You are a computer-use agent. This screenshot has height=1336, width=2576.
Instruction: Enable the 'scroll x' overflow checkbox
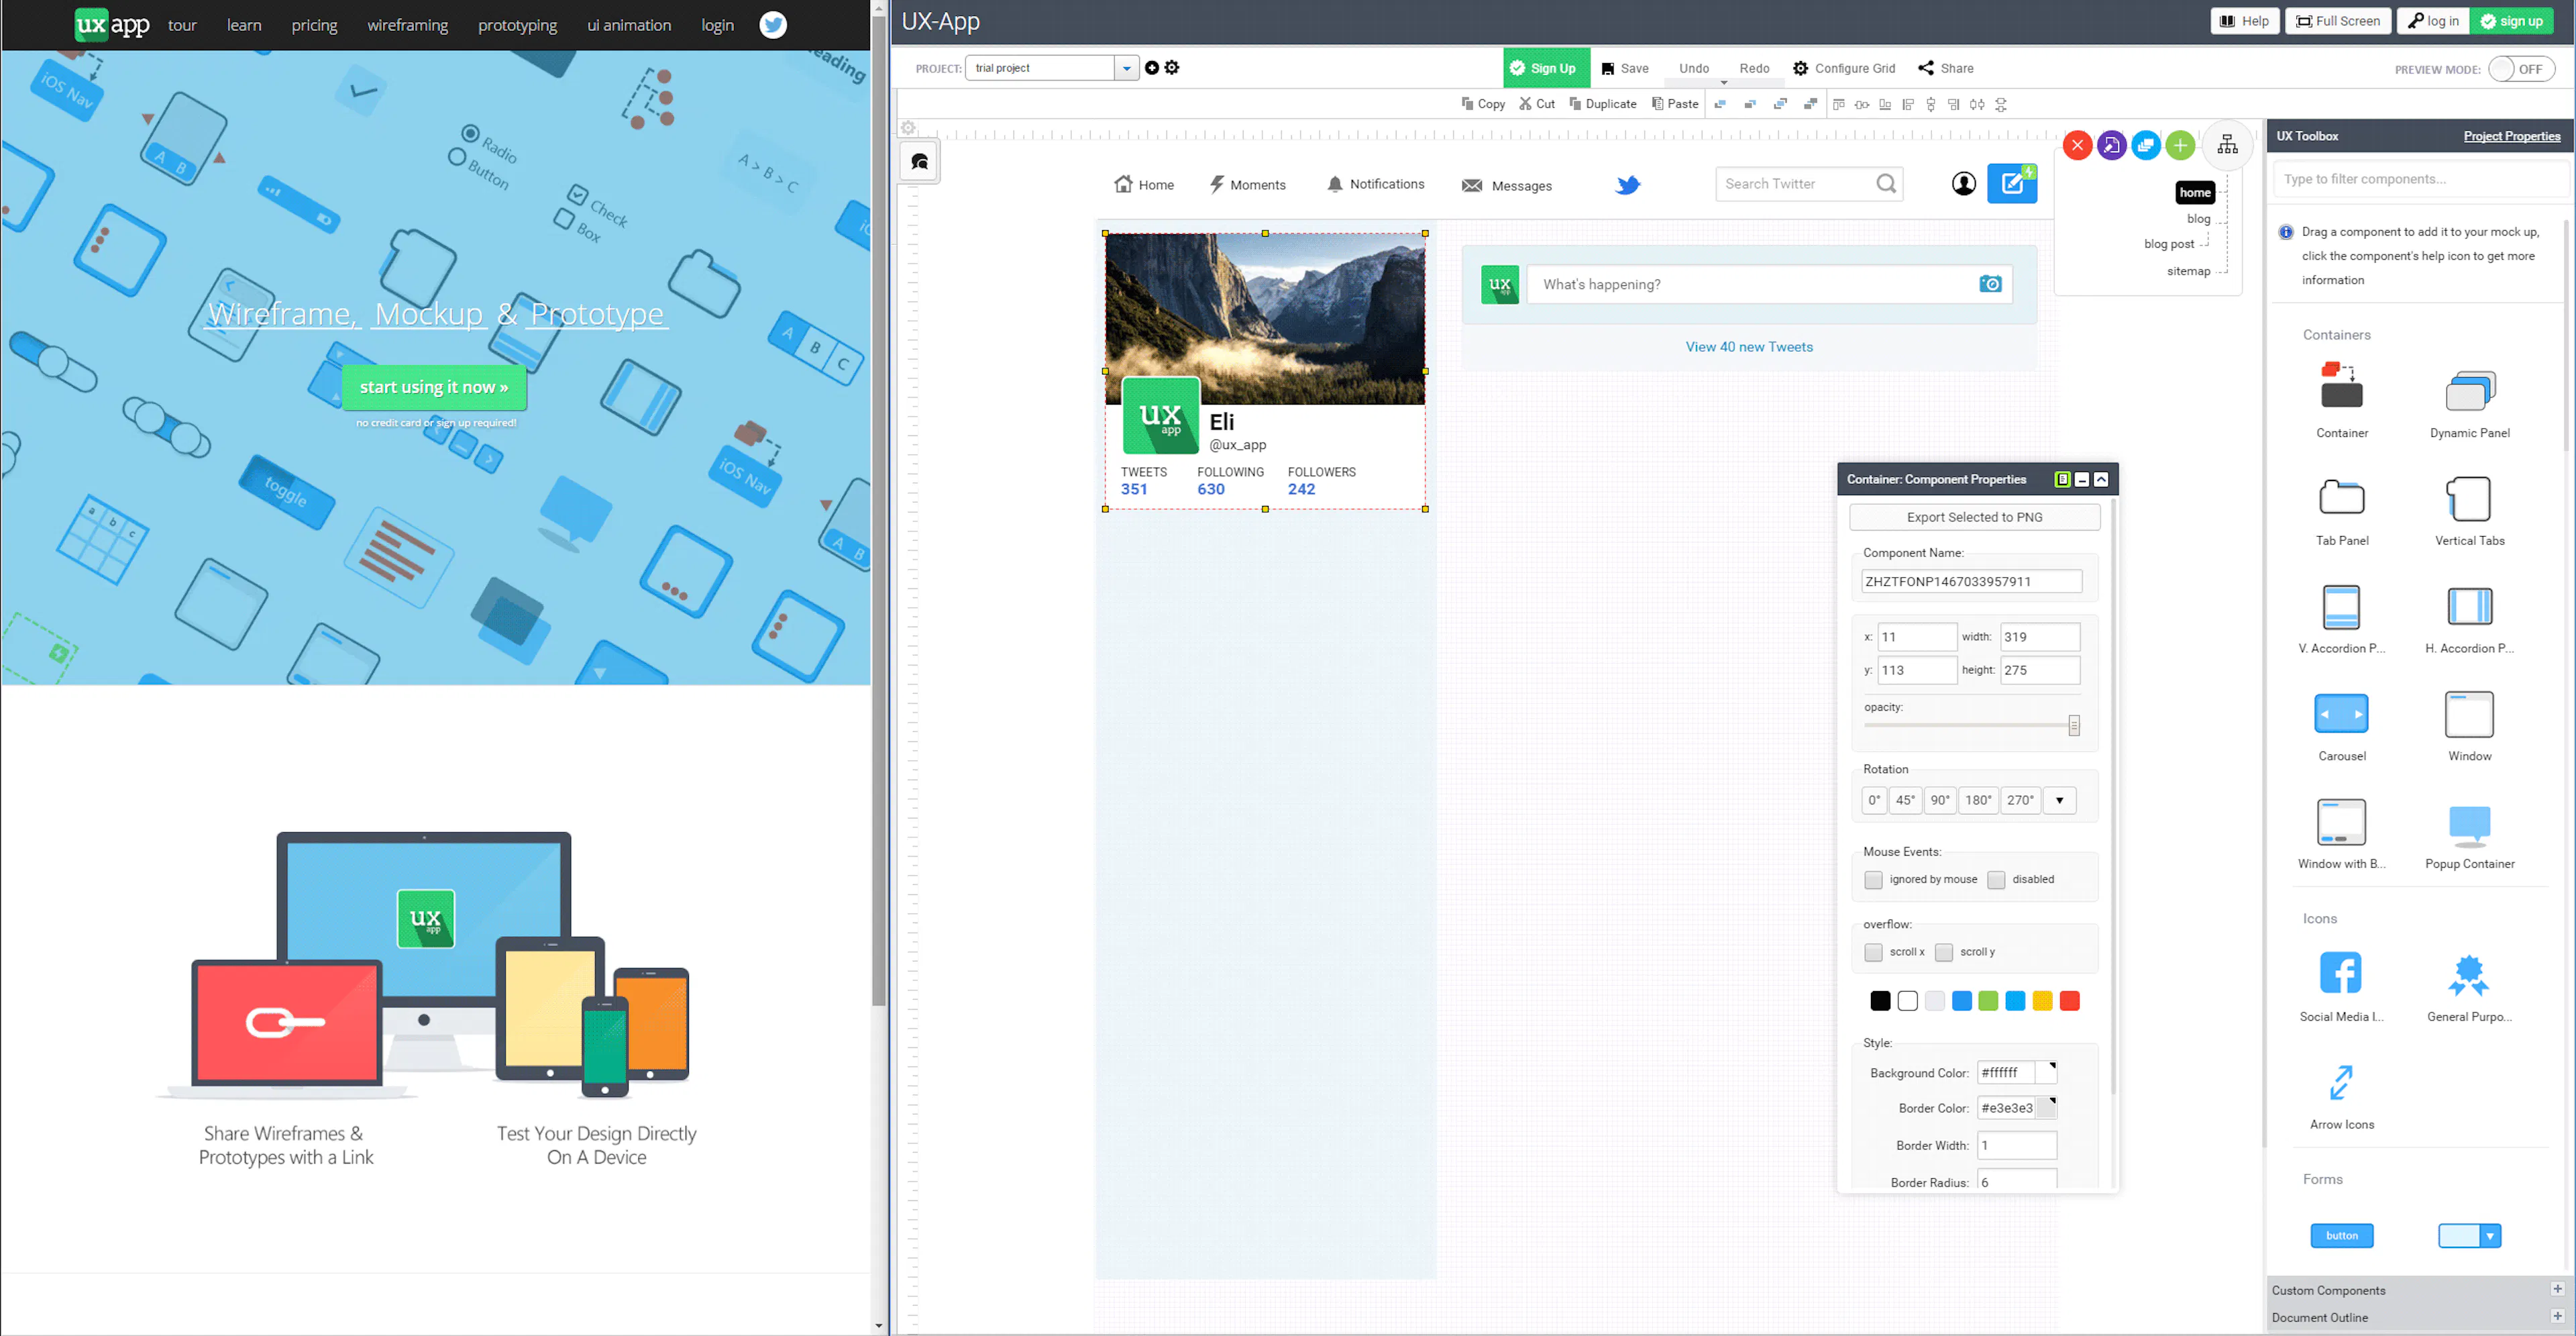tap(1873, 952)
